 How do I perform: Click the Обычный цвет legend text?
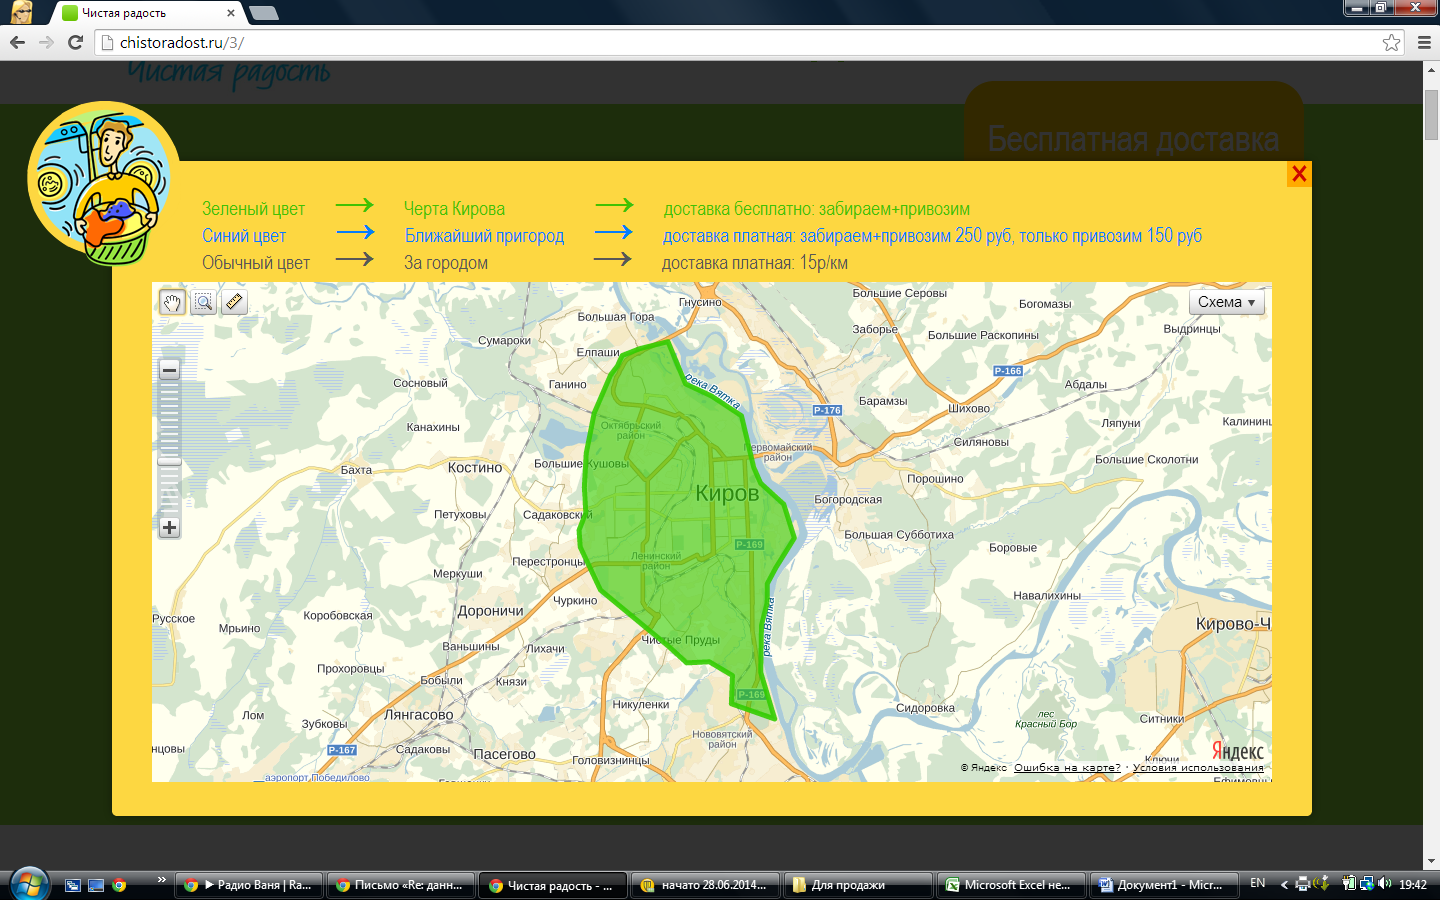coord(256,263)
